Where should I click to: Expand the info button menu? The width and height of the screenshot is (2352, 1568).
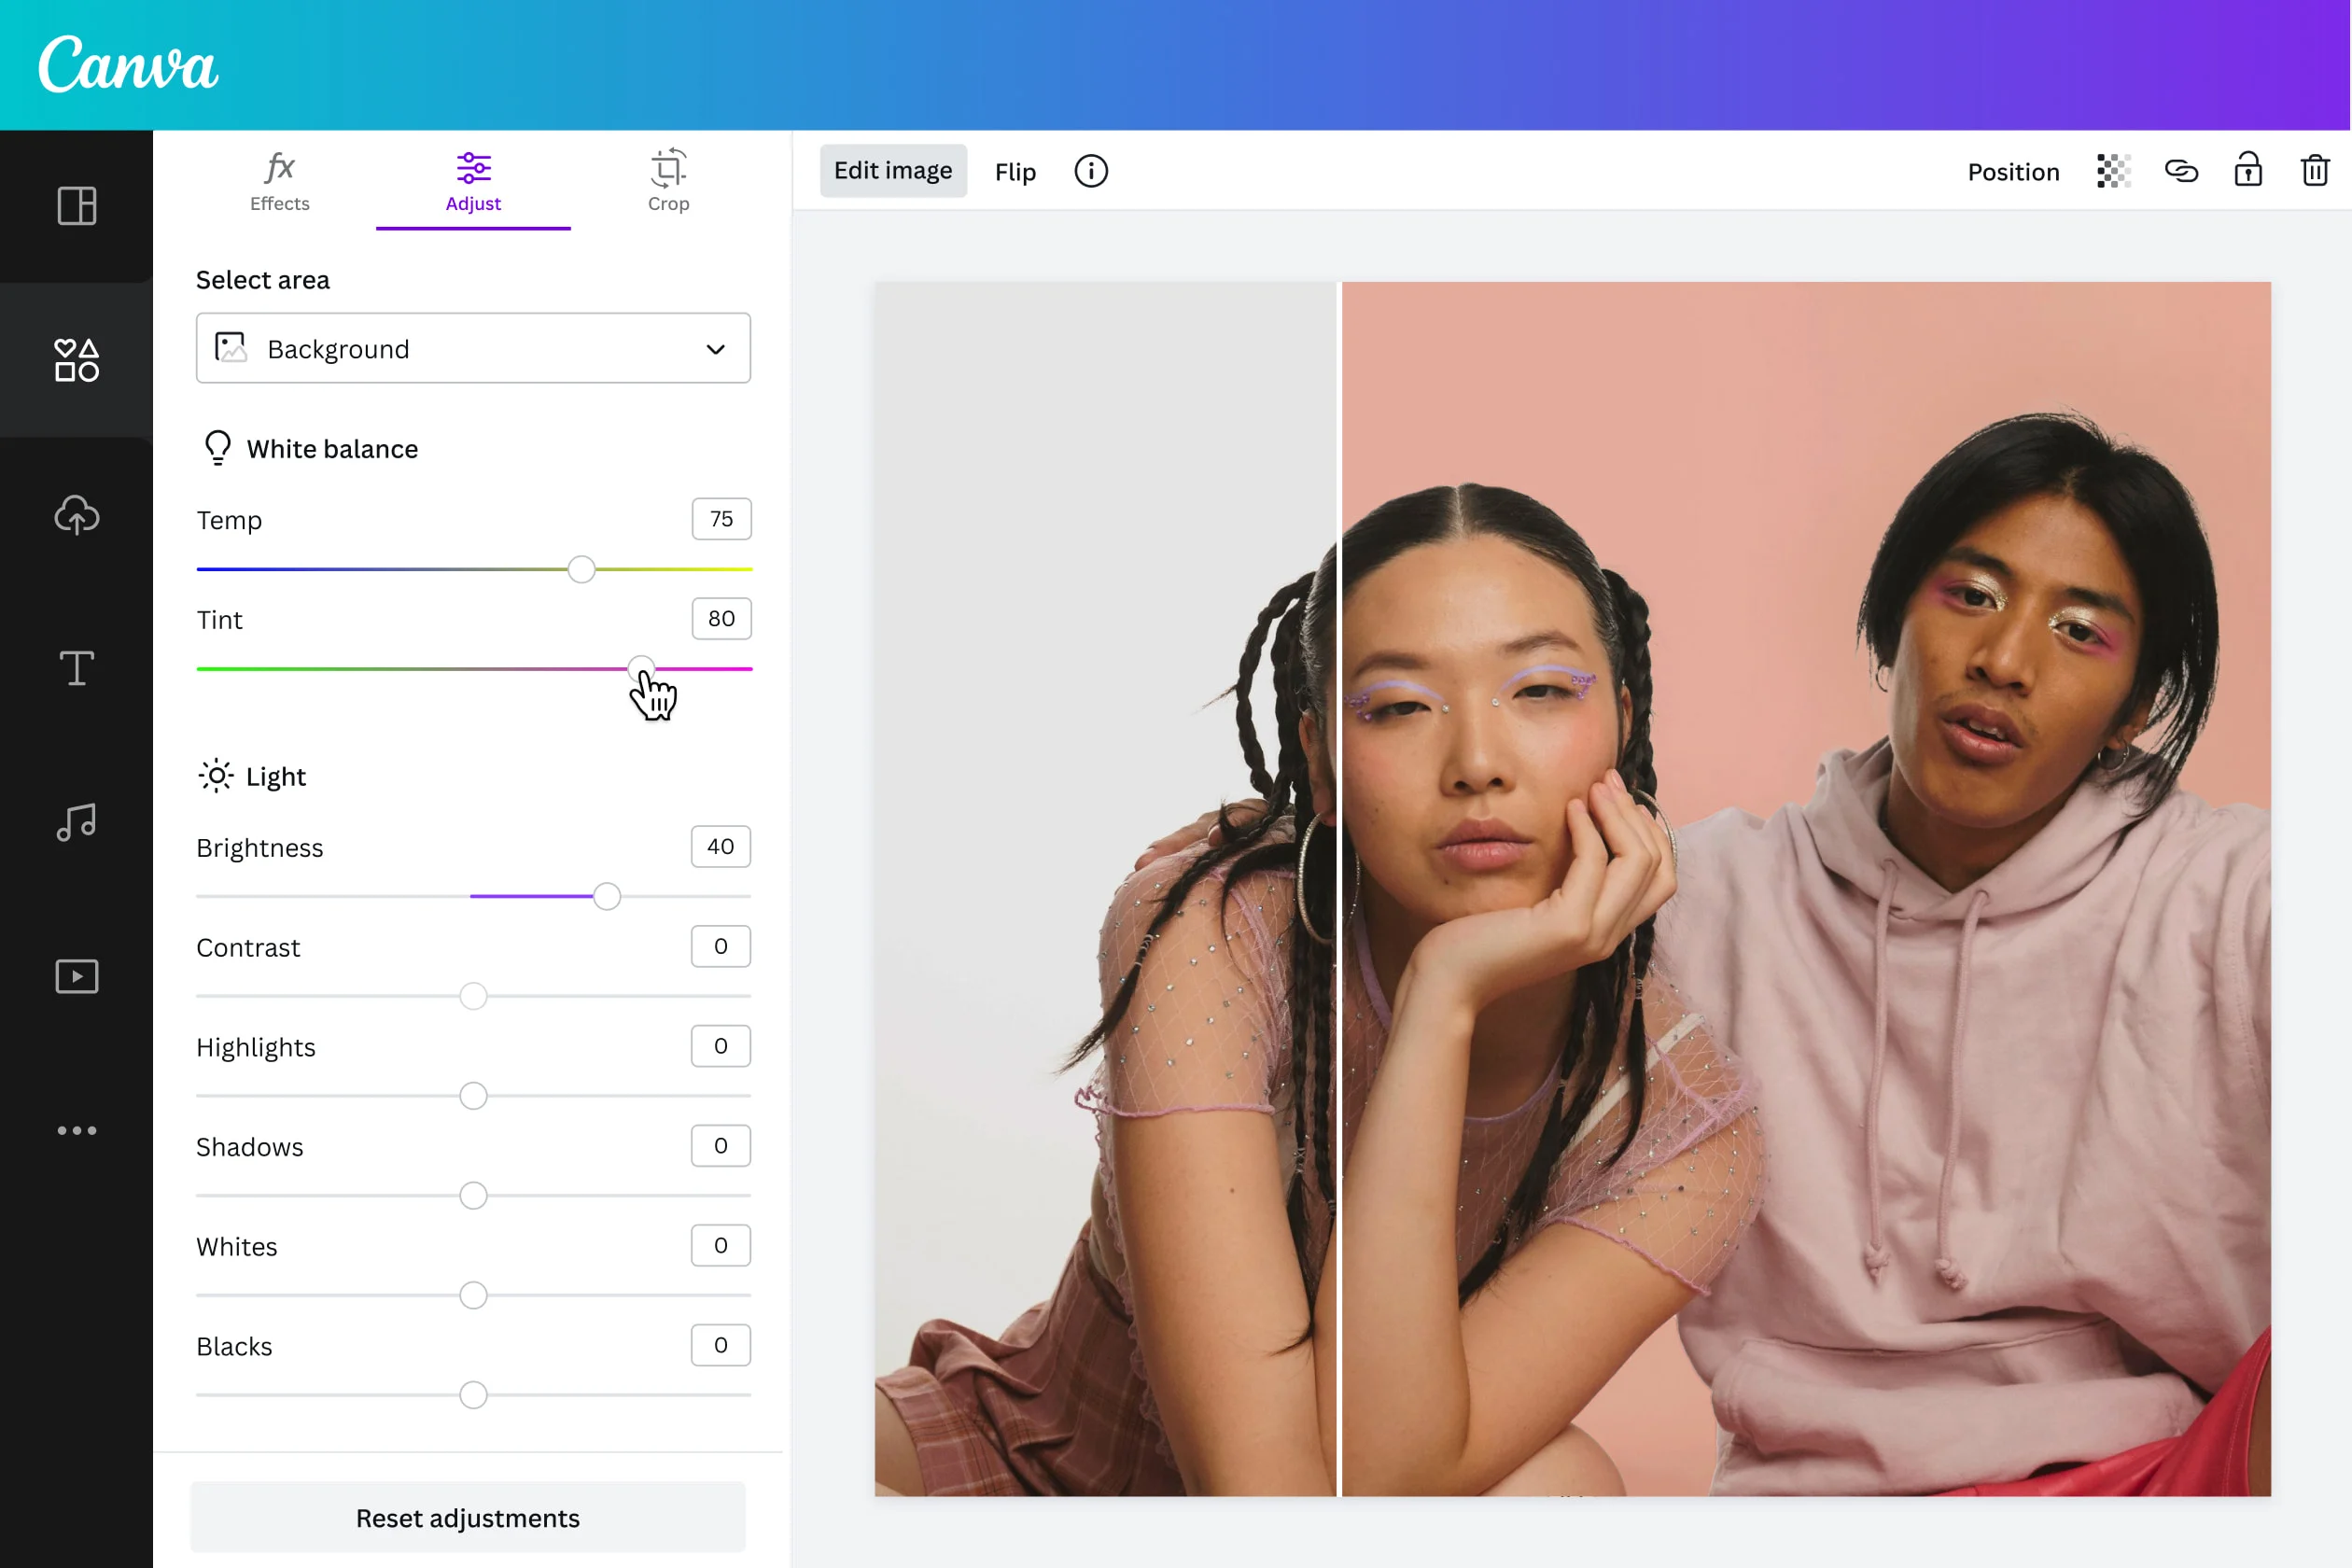pos(1092,170)
